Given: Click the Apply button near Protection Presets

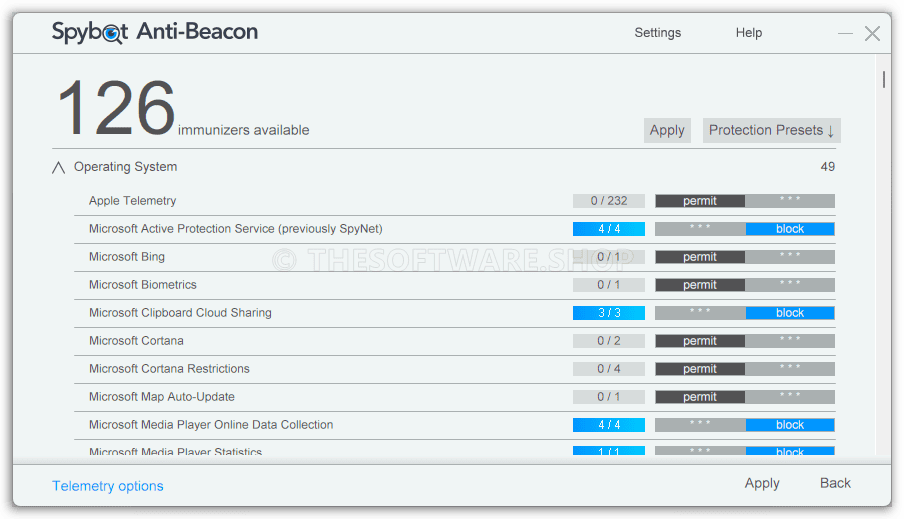Looking at the screenshot, I should (667, 130).
